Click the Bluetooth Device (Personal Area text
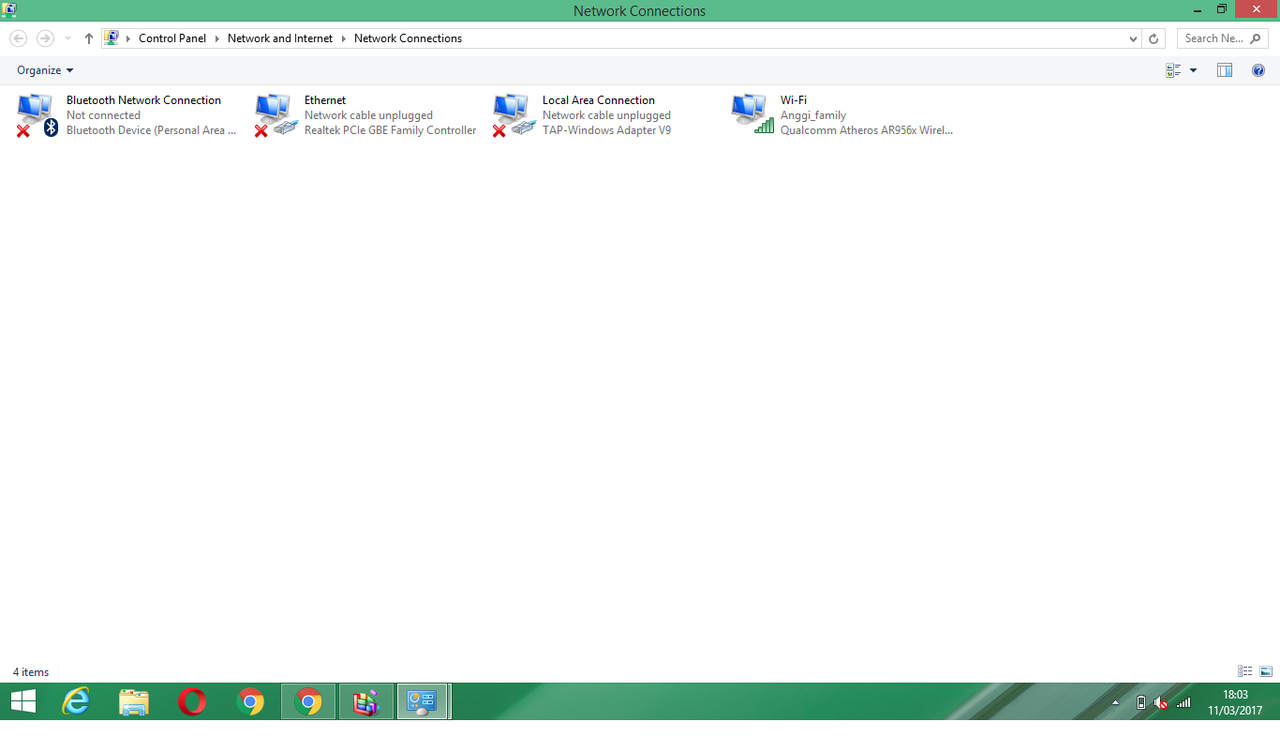Viewport: 1280px width, 737px height. tap(151, 130)
